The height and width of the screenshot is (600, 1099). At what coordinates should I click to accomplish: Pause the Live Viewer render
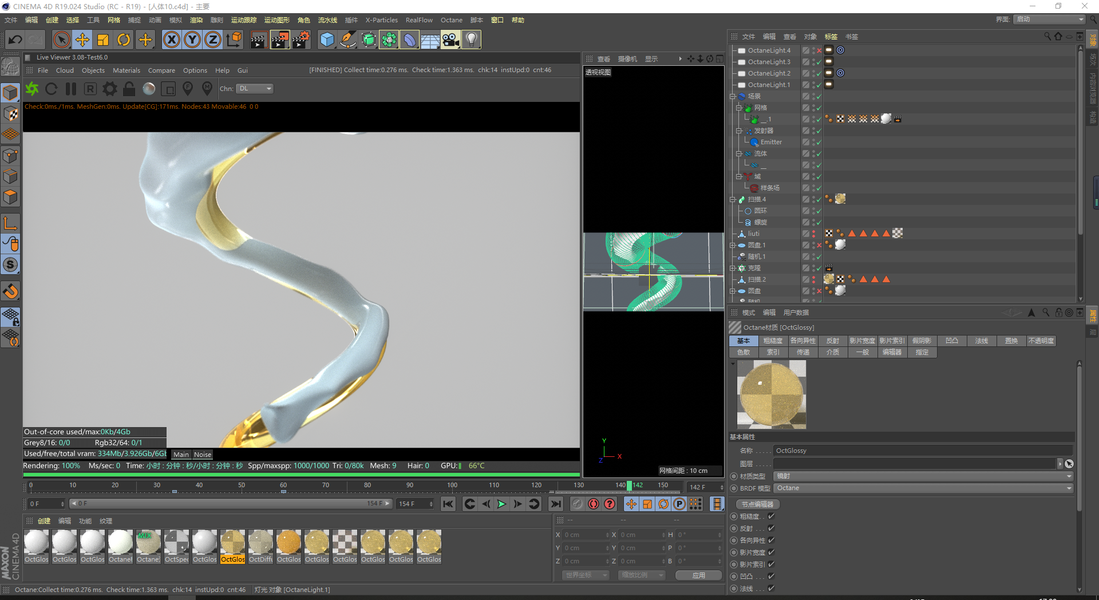pos(71,88)
